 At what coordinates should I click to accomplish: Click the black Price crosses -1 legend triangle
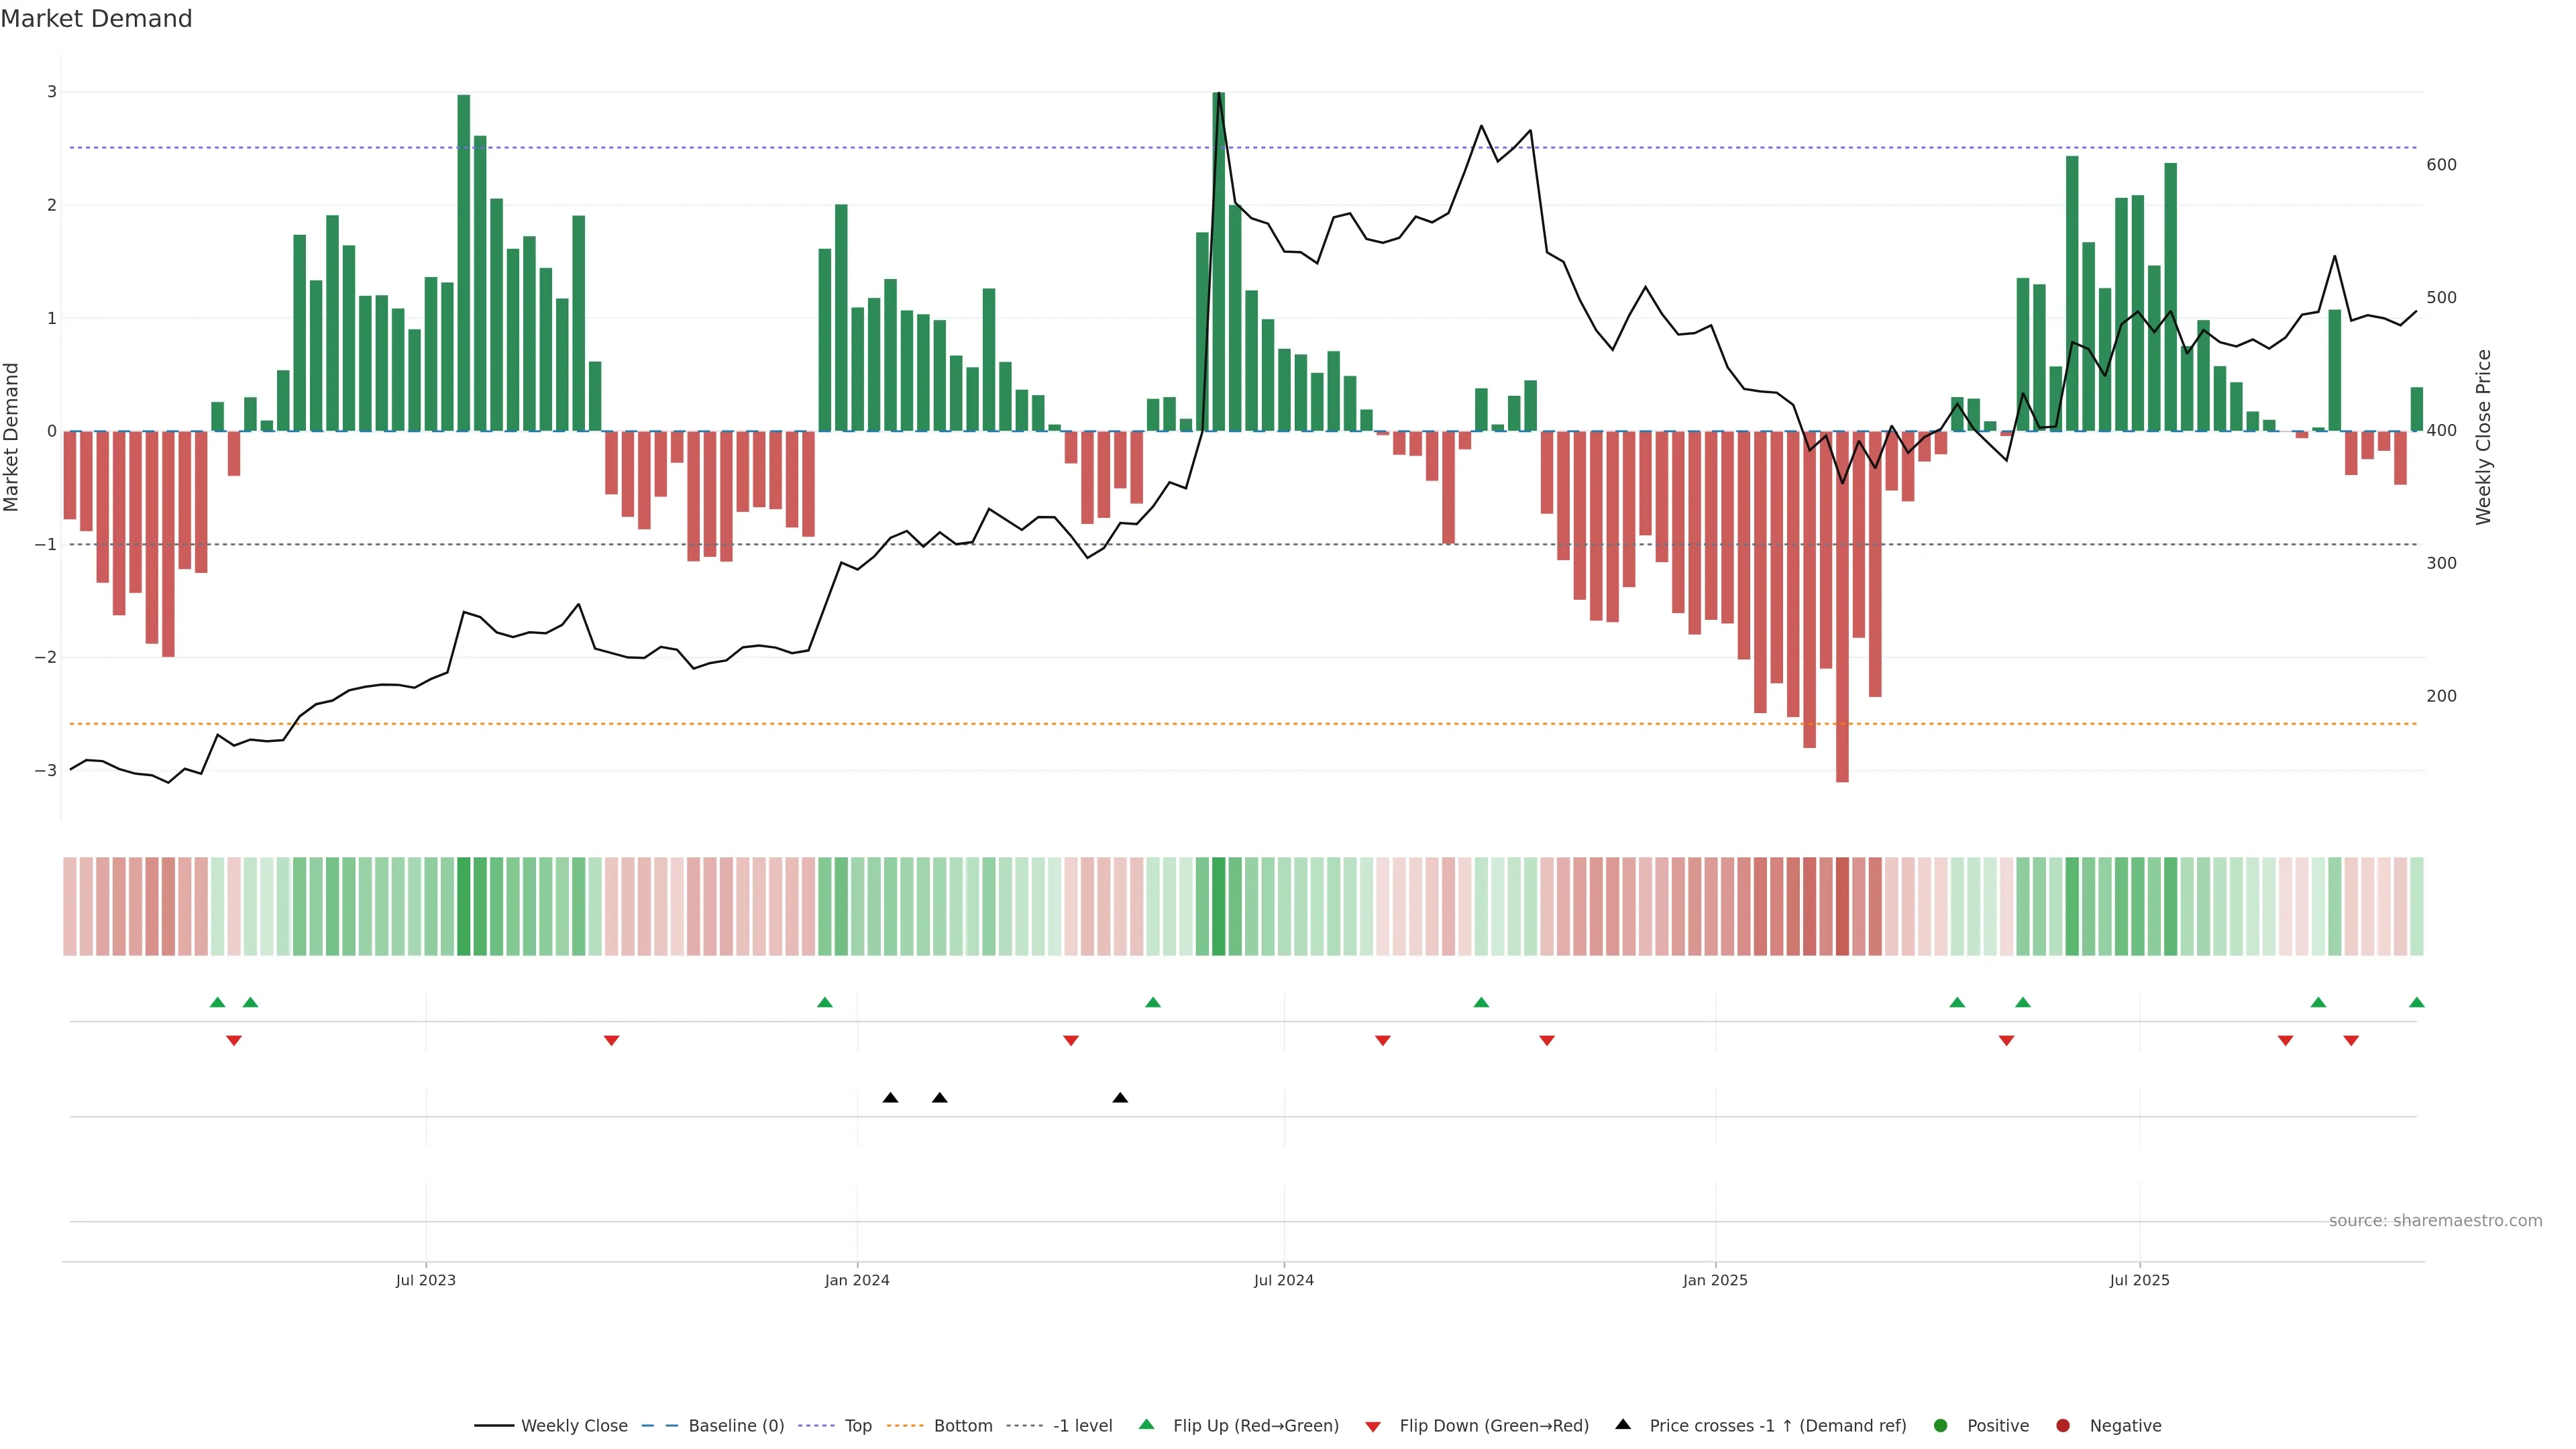coord(1623,1424)
